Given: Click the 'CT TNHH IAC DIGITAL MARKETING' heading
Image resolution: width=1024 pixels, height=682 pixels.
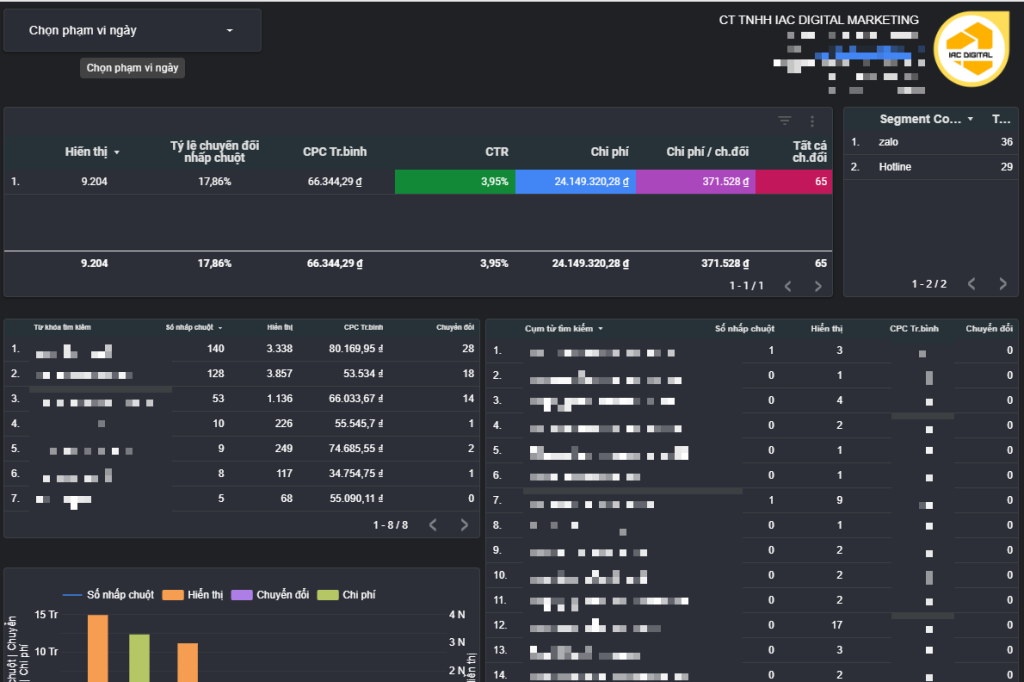Looking at the screenshot, I should (818, 20).
